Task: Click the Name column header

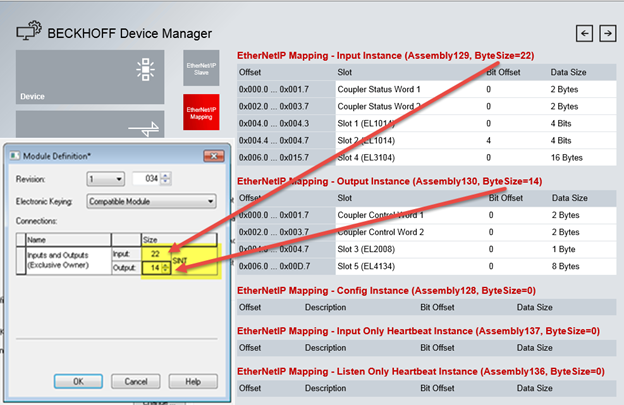Action: click(68, 239)
